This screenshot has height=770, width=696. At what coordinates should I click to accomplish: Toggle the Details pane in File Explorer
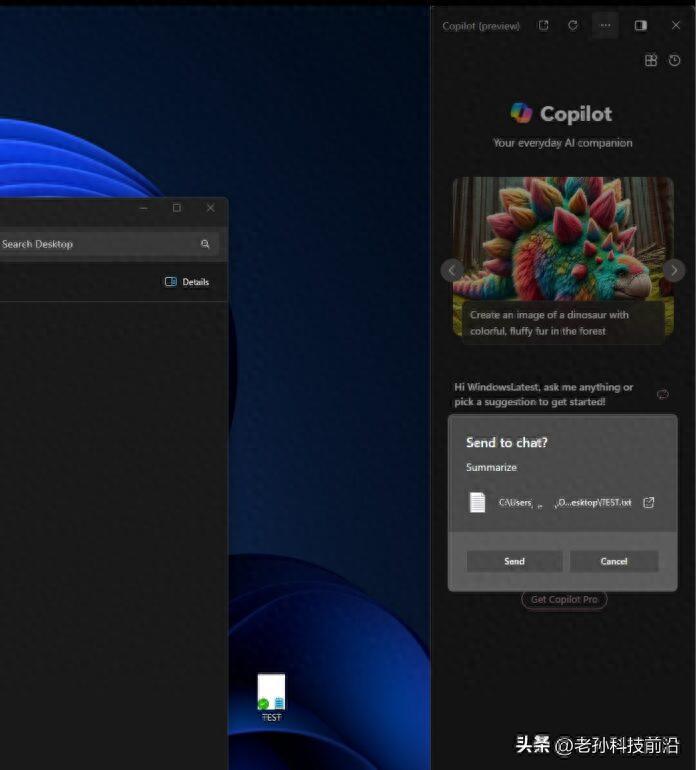pos(187,282)
